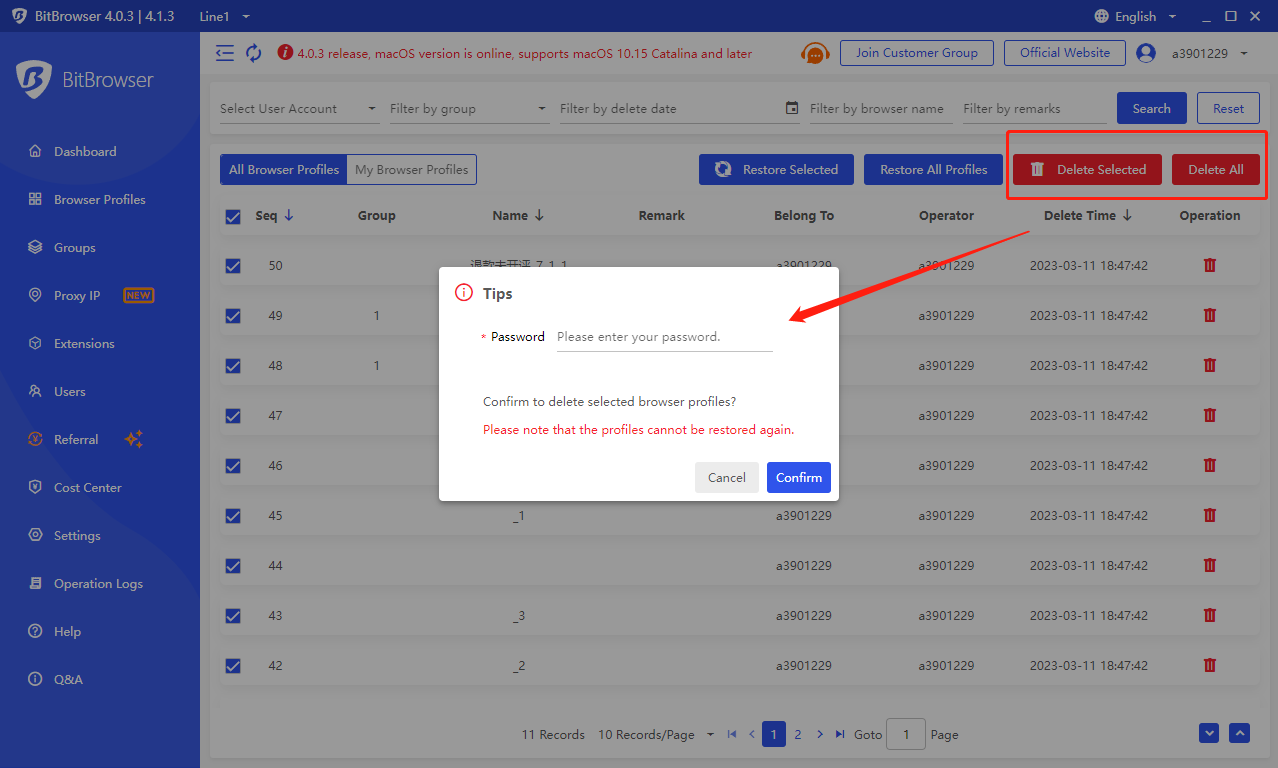This screenshot has width=1278, height=768.
Task: Change the 10 Records/Page dropdown
Action: pyautogui.click(x=656, y=734)
